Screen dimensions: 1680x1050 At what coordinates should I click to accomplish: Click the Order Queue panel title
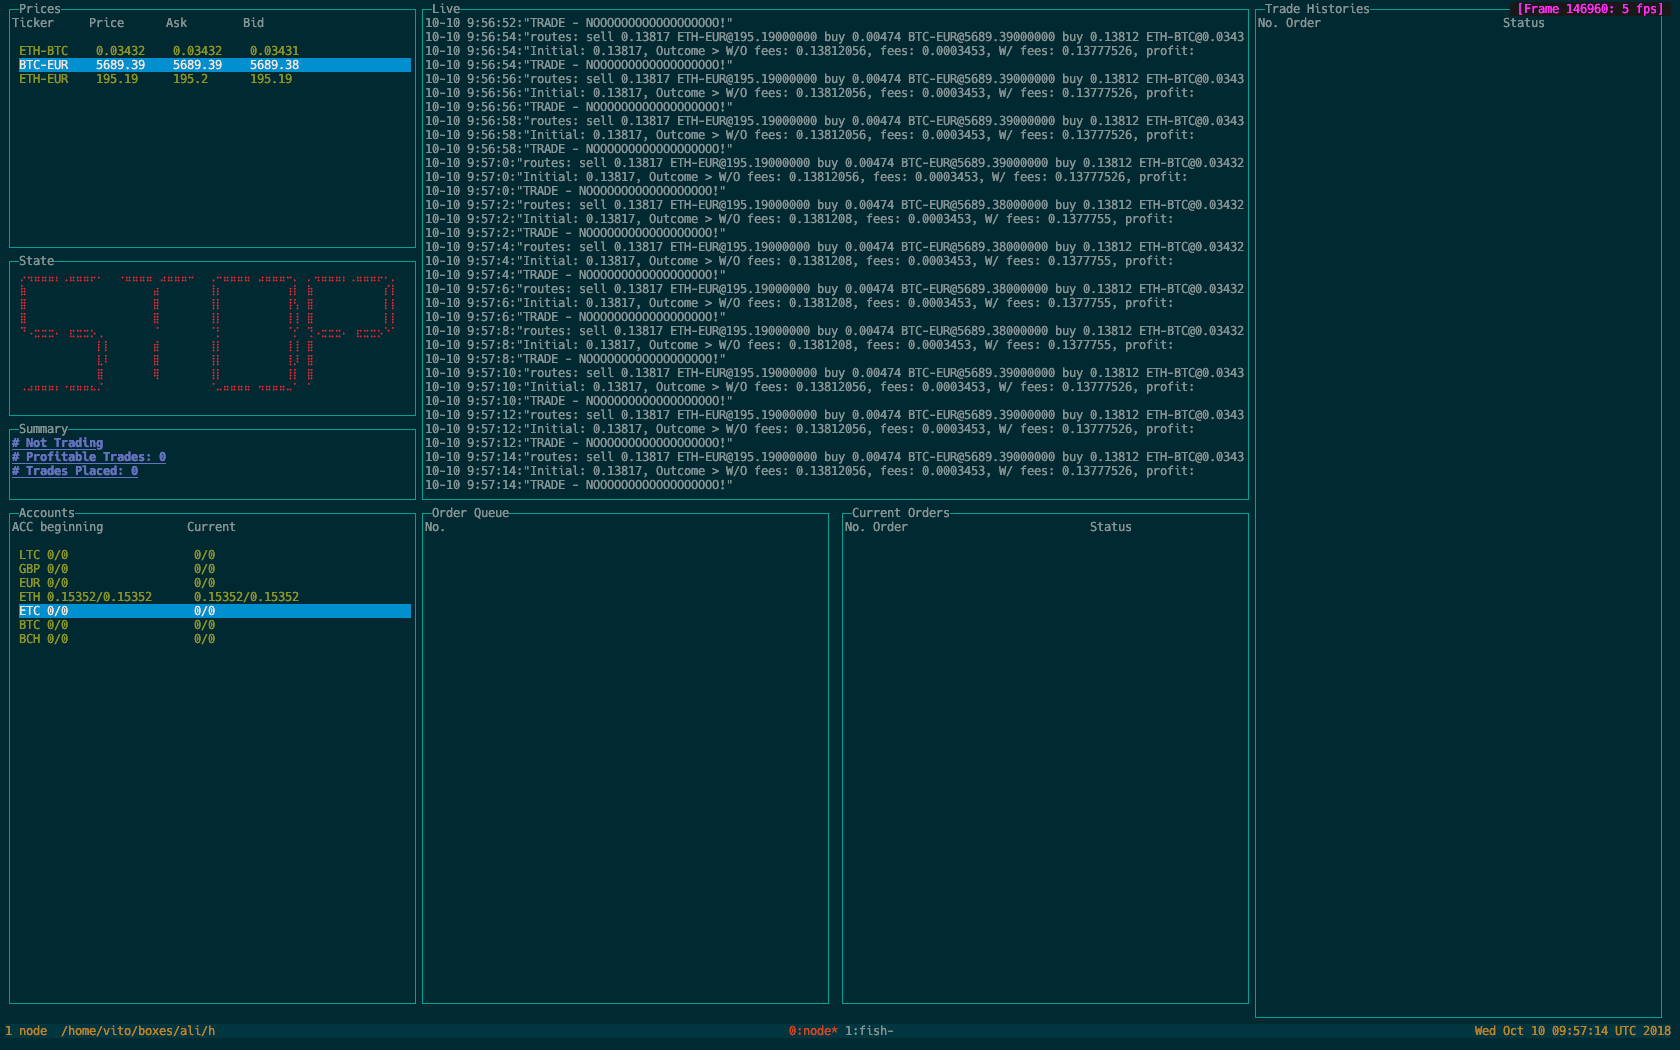pyautogui.click(x=471, y=513)
